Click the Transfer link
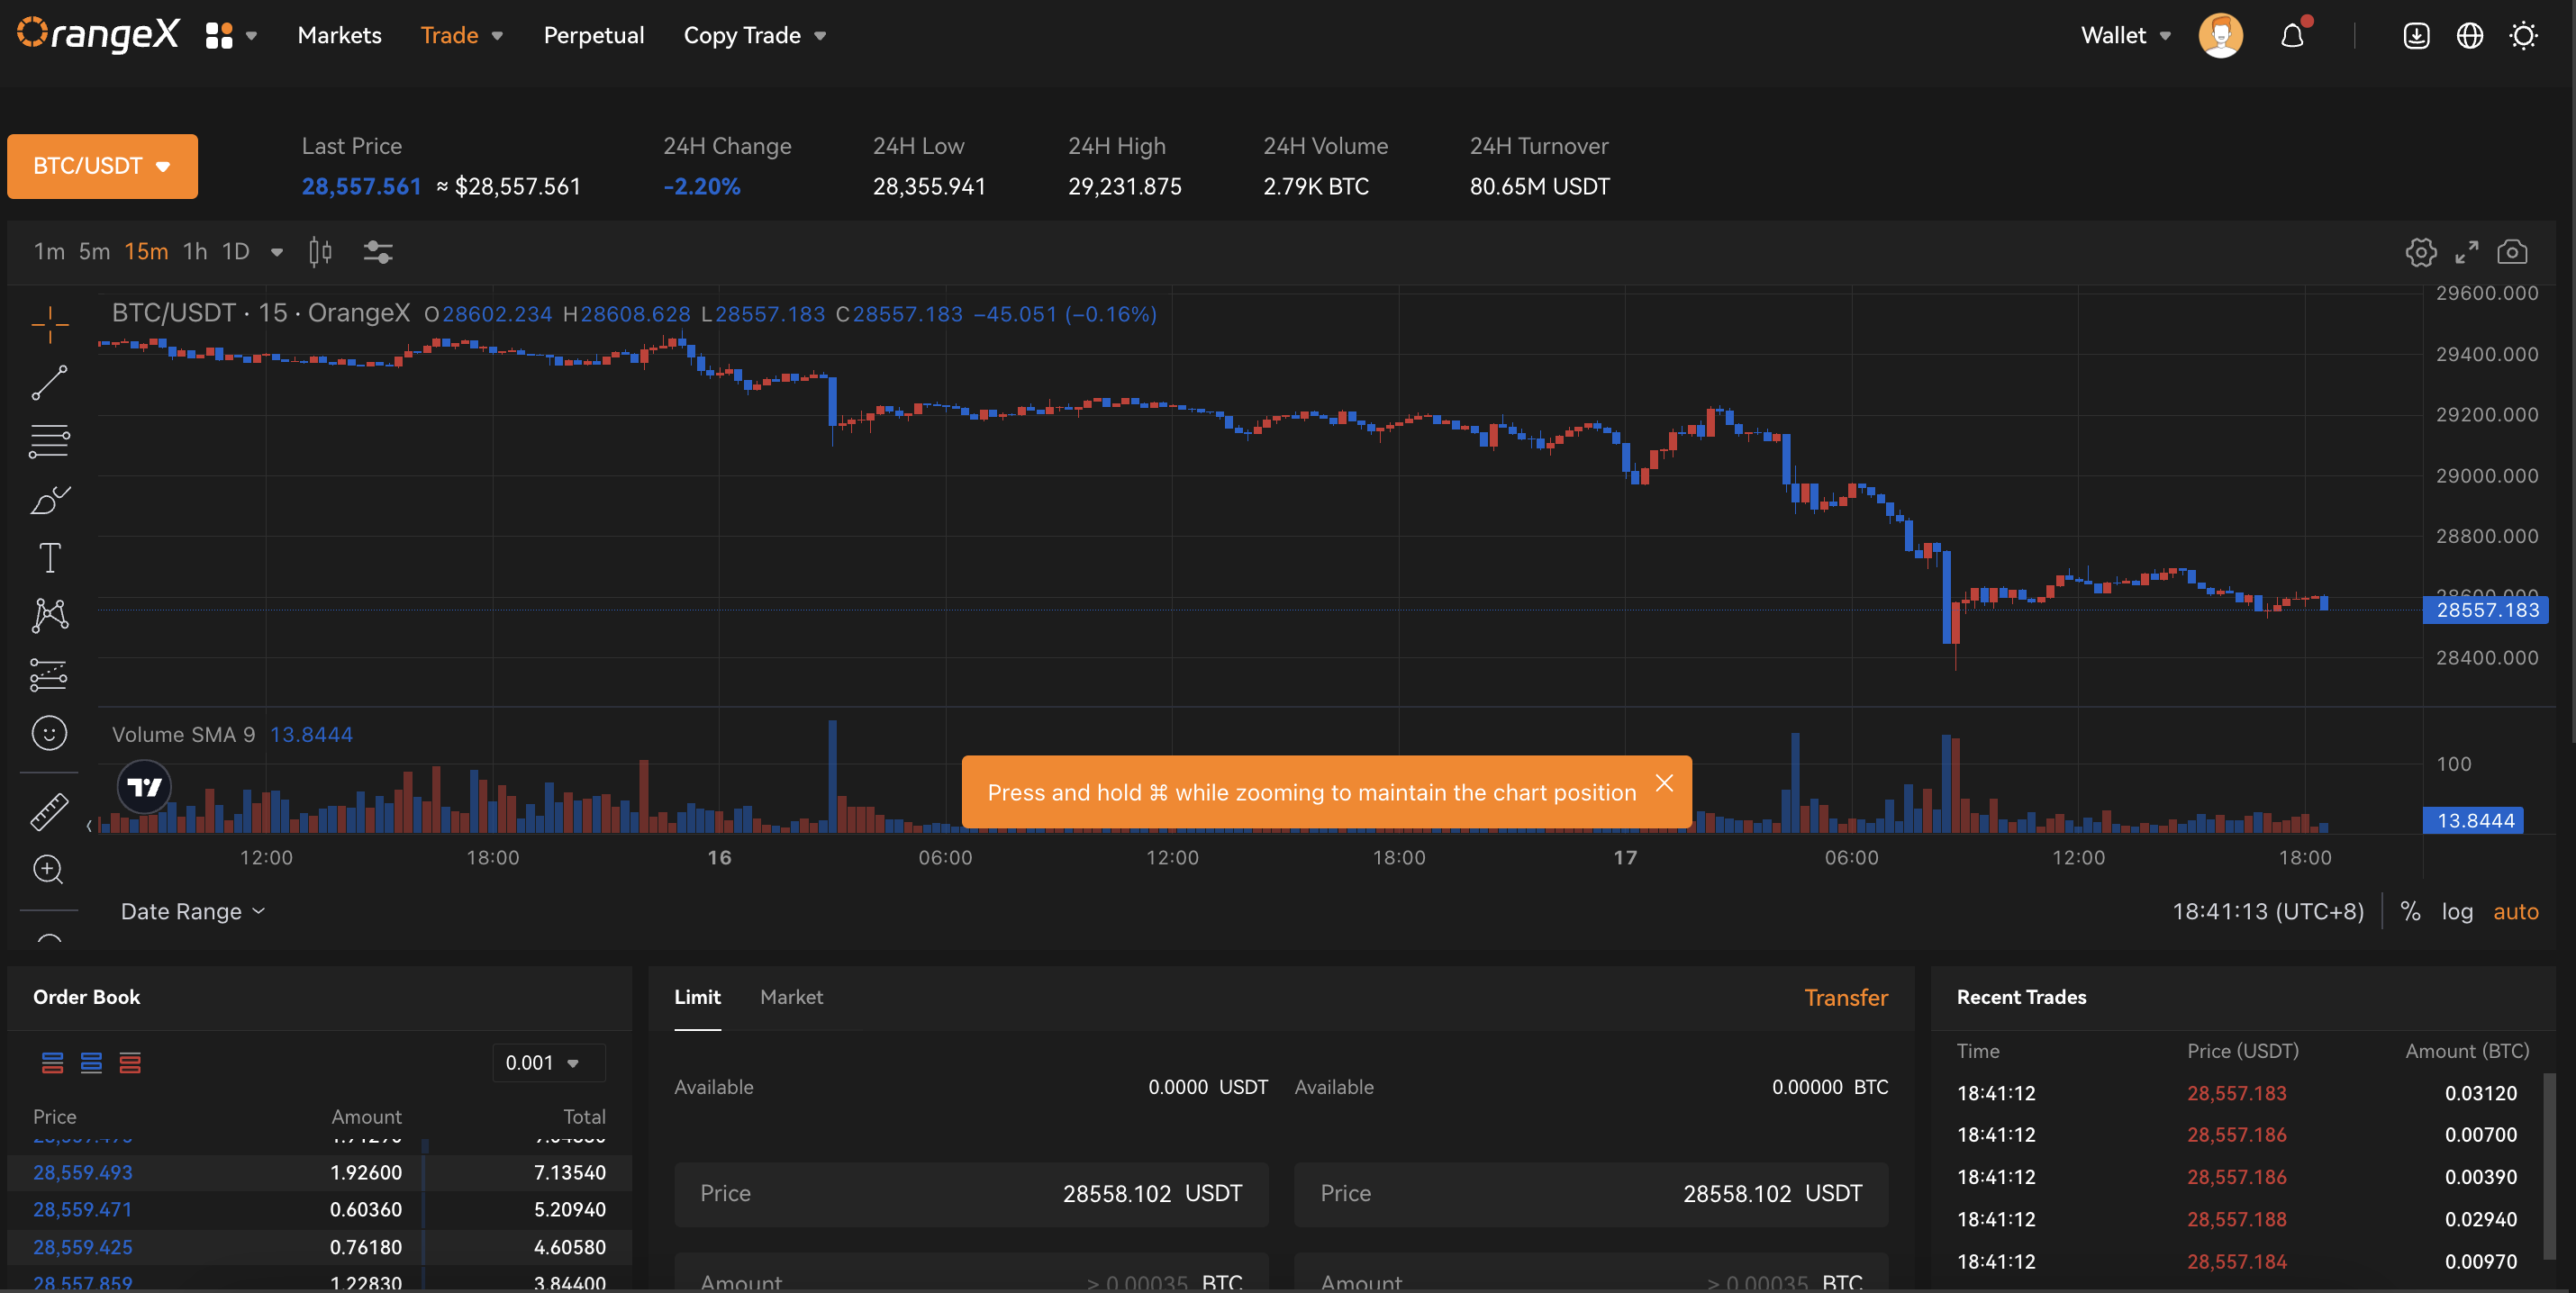The width and height of the screenshot is (2576, 1293). coord(1846,998)
